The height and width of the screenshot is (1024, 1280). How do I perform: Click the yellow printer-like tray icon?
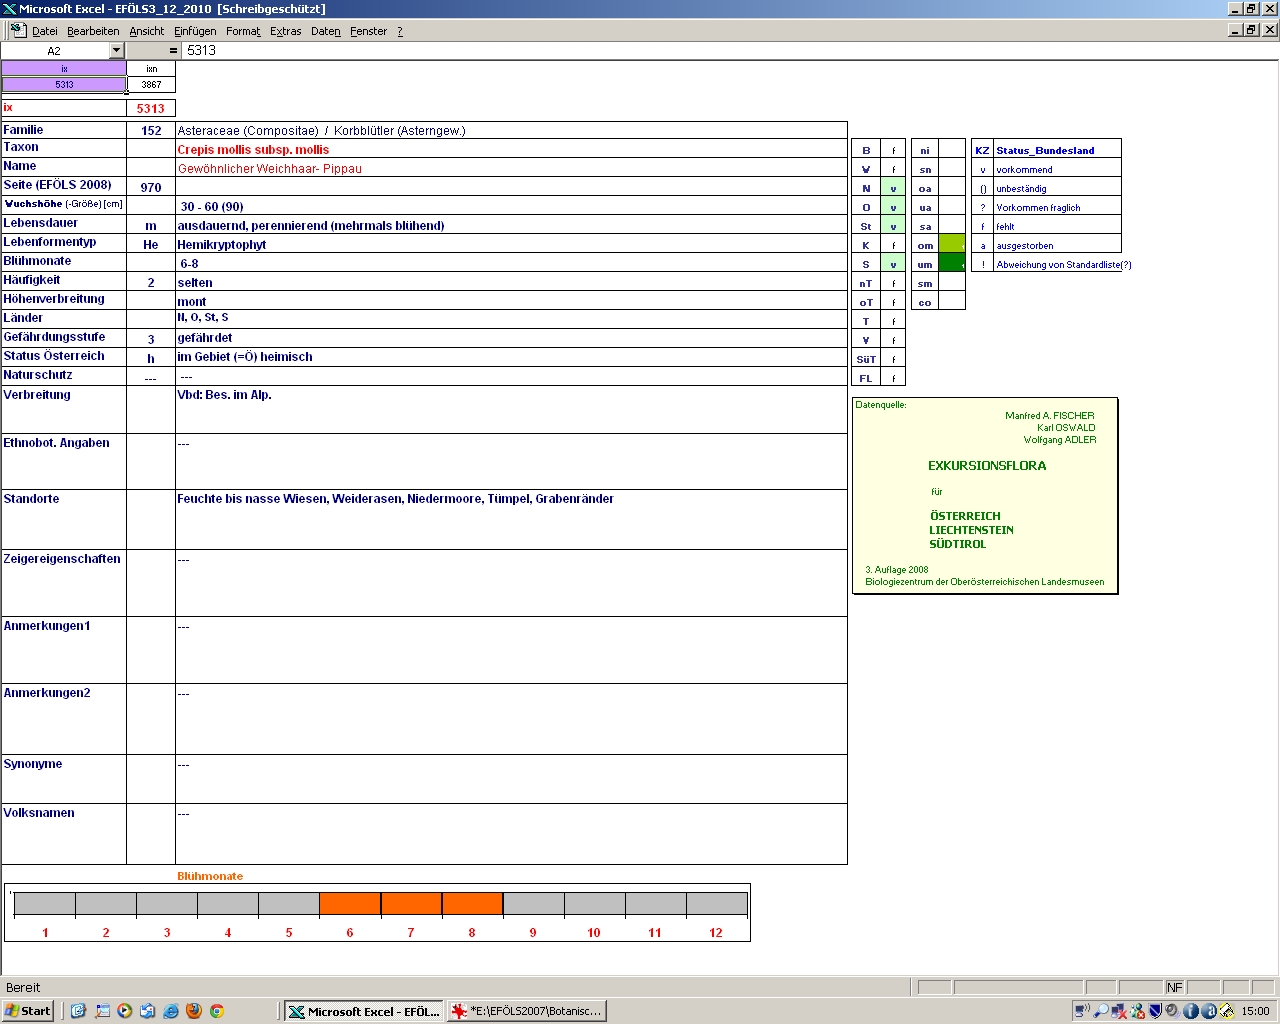1227,1011
